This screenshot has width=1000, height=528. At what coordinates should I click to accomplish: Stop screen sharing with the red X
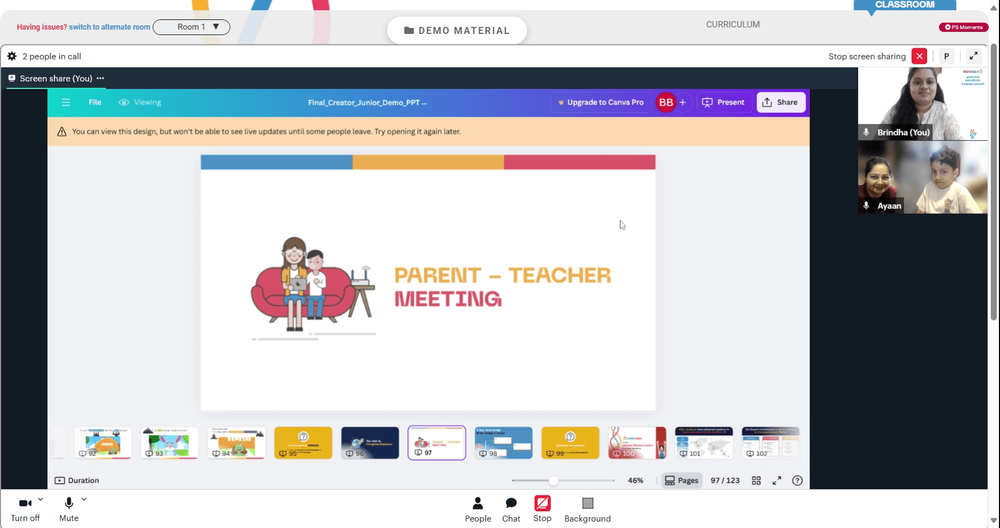pos(919,56)
